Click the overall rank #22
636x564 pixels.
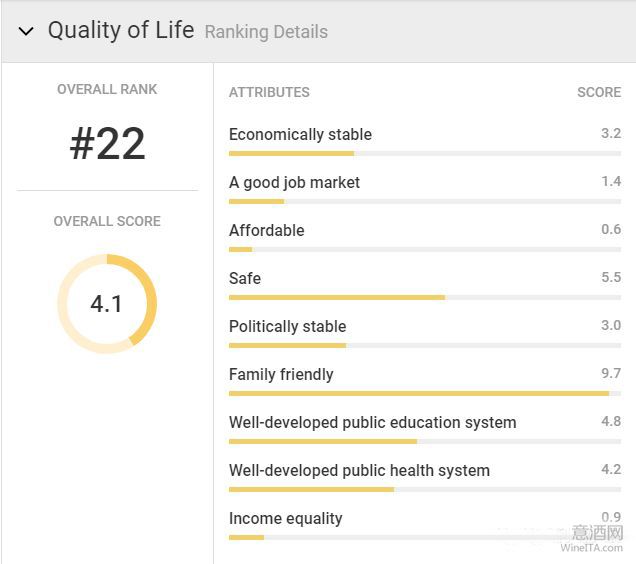(x=107, y=144)
